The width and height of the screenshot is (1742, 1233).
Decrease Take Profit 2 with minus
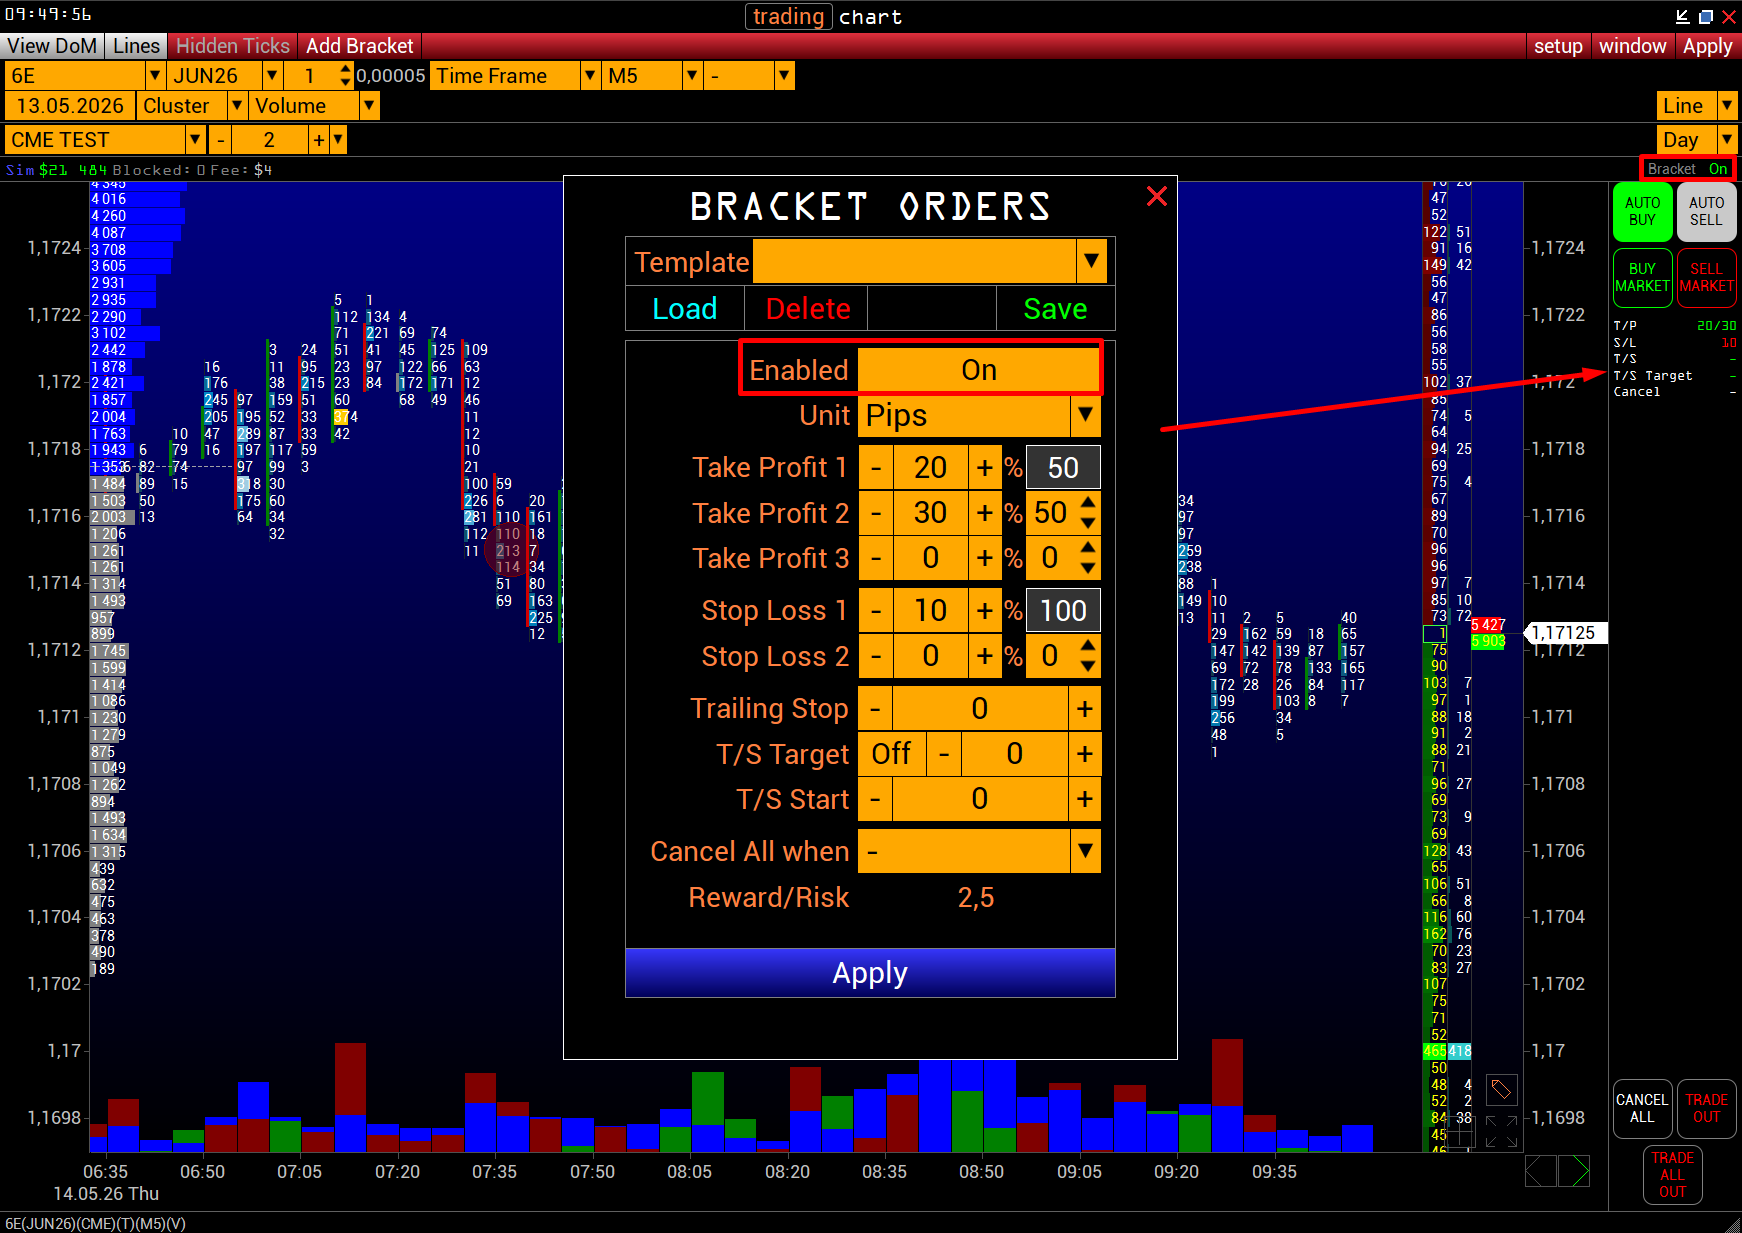[x=876, y=513]
